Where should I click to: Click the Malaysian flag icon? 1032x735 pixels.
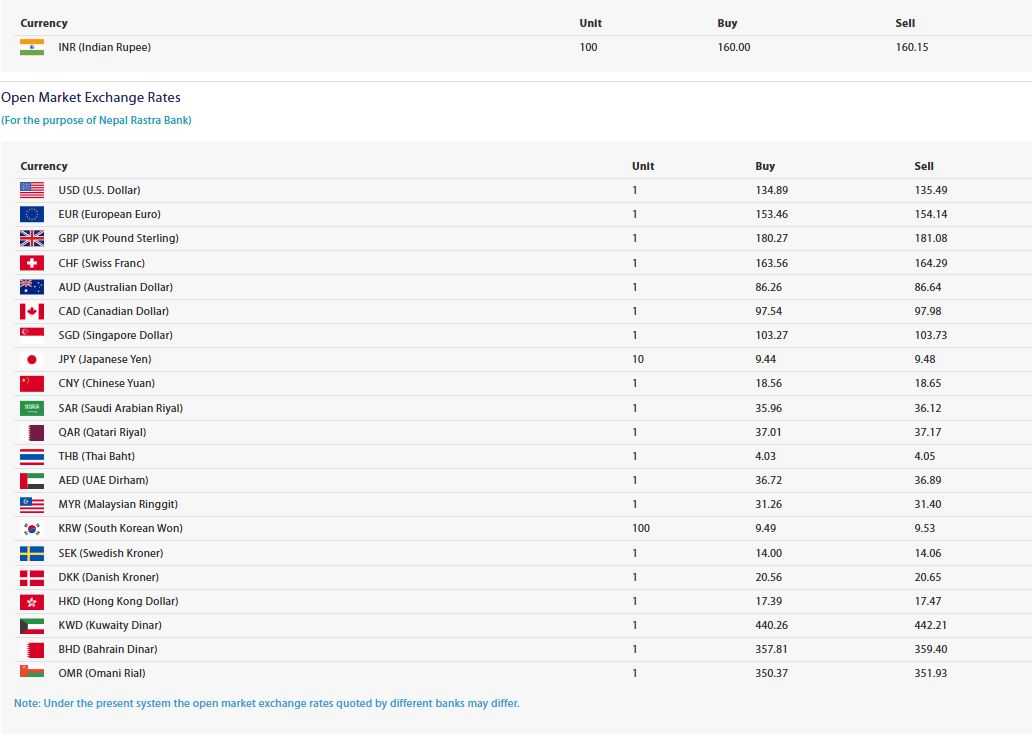pos(32,505)
